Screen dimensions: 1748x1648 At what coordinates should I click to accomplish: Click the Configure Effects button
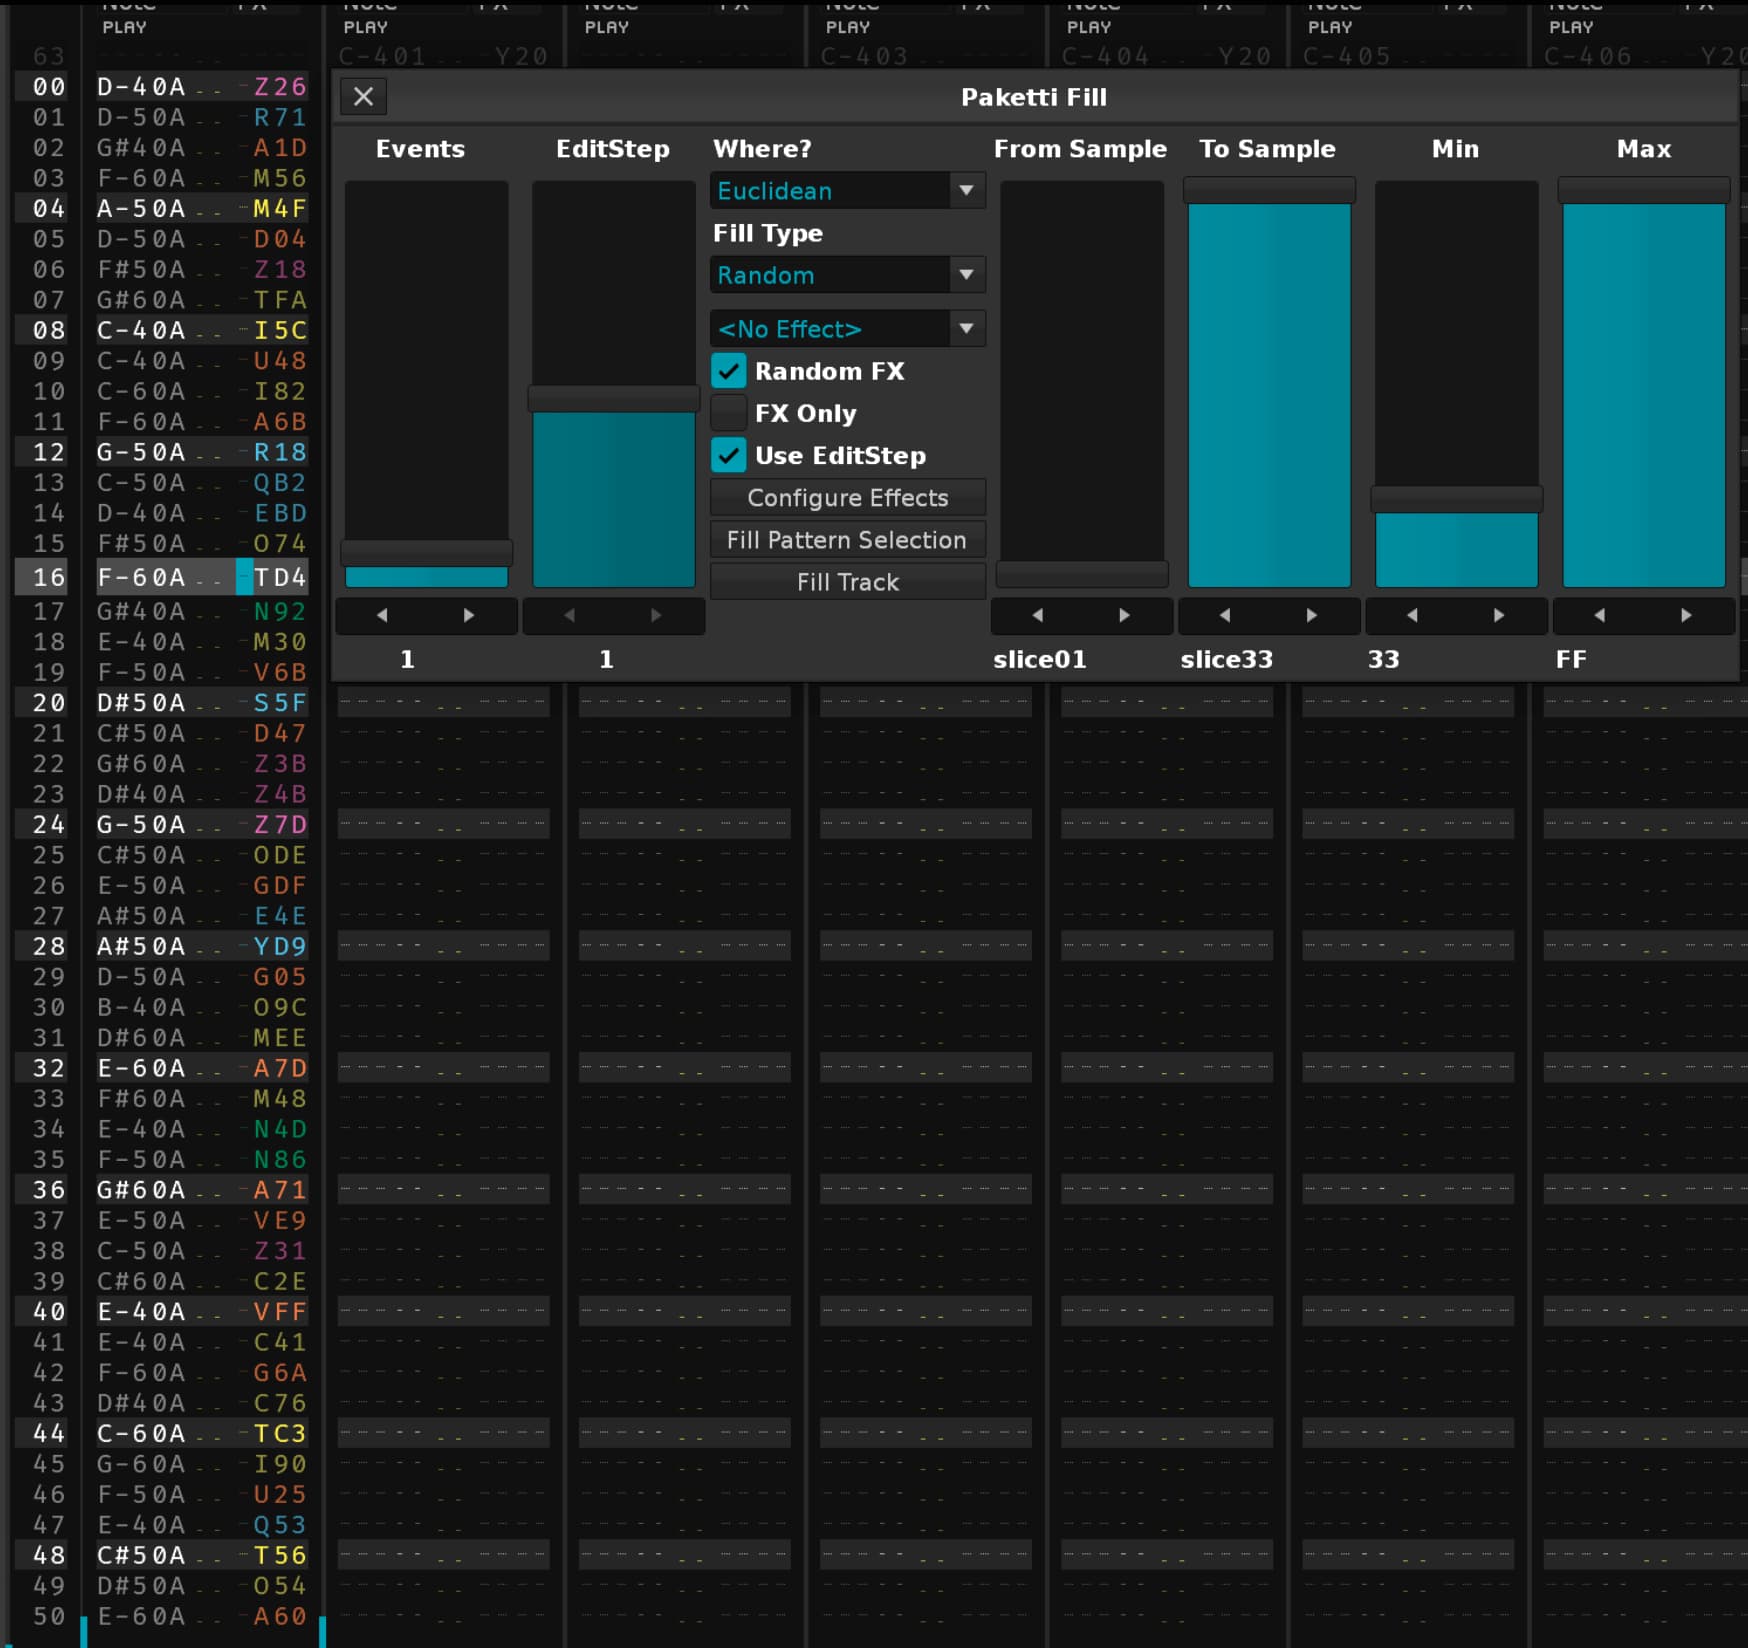847,498
